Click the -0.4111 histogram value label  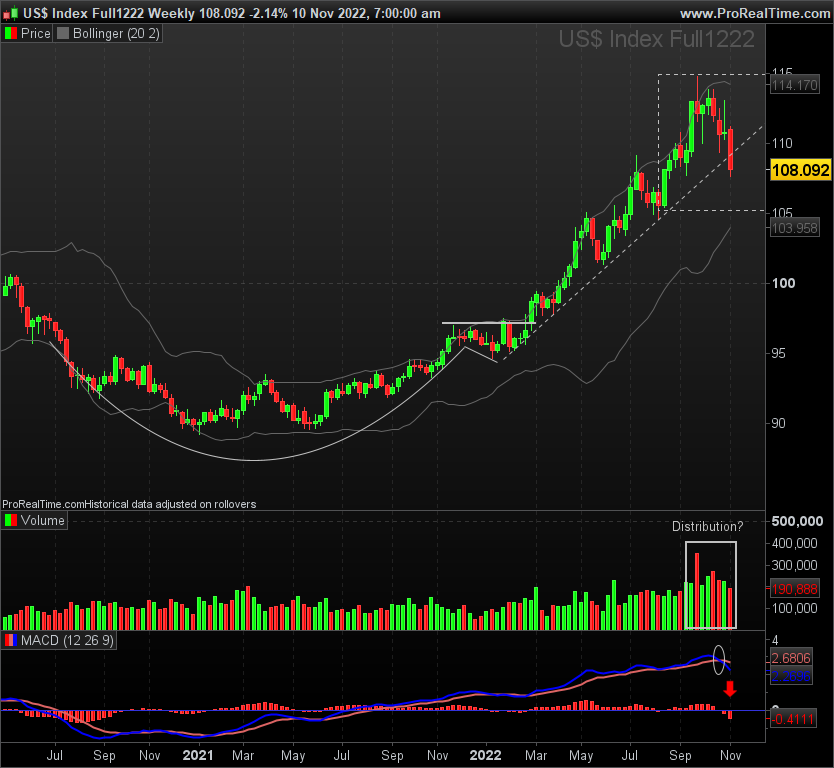(793, 719)
